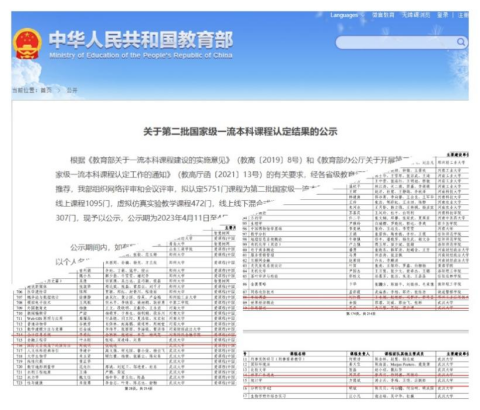Screen dimensions: 480x410
Task: Click the text 教高厅函〔2021〕13号
Action: (219, 175)
